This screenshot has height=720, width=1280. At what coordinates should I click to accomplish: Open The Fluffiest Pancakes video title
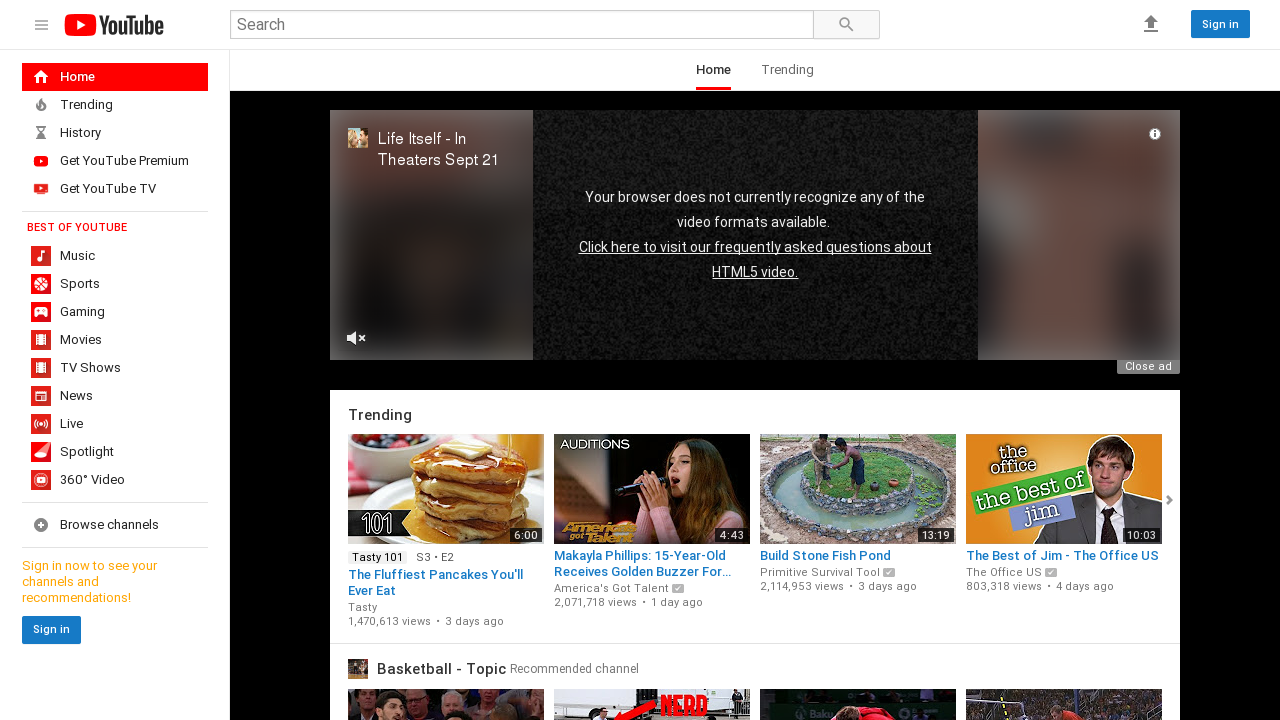pyautogui.click(x=436, y=583)
